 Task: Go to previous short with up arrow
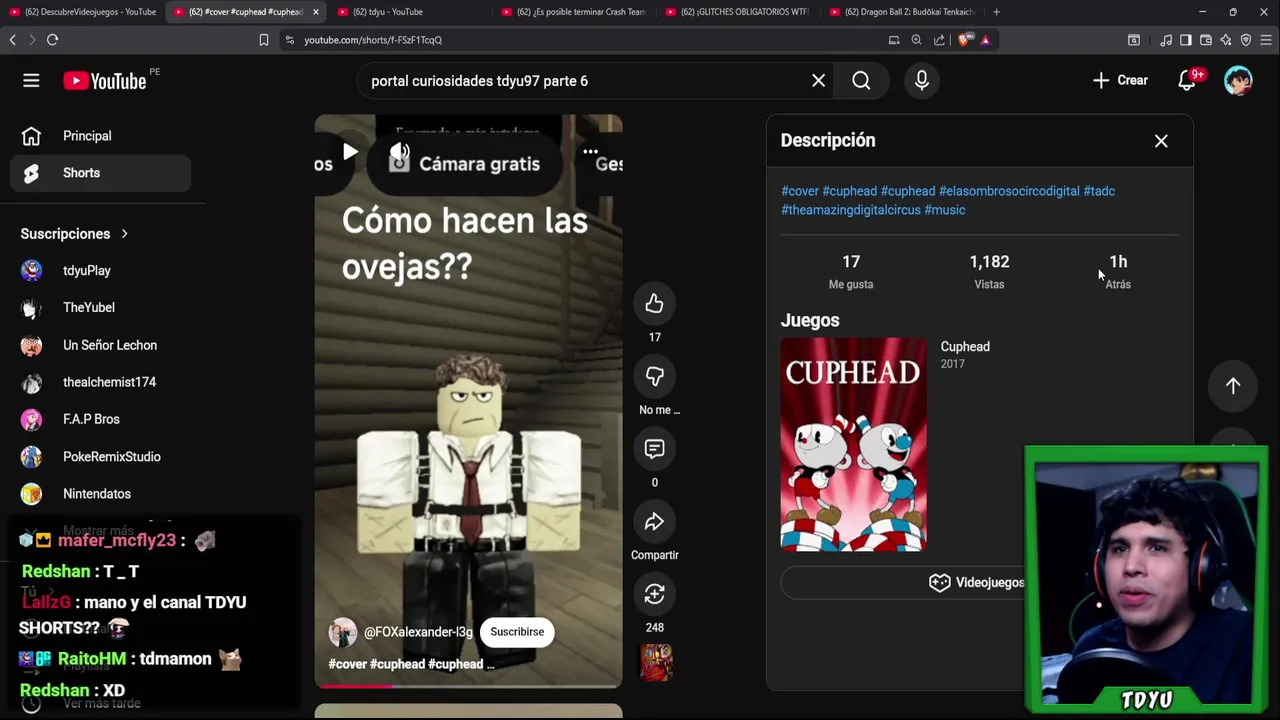coord(1233,386)
